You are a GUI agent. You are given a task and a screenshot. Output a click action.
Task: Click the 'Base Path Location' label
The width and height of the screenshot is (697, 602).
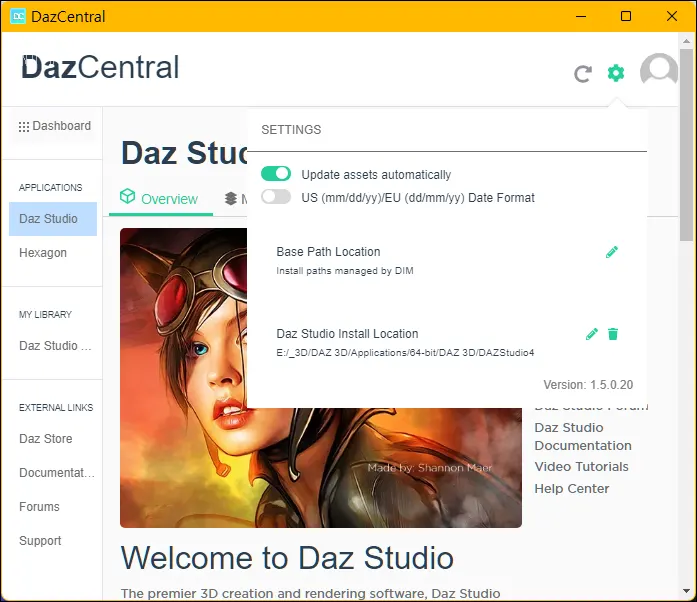click(x=328, y=252)
